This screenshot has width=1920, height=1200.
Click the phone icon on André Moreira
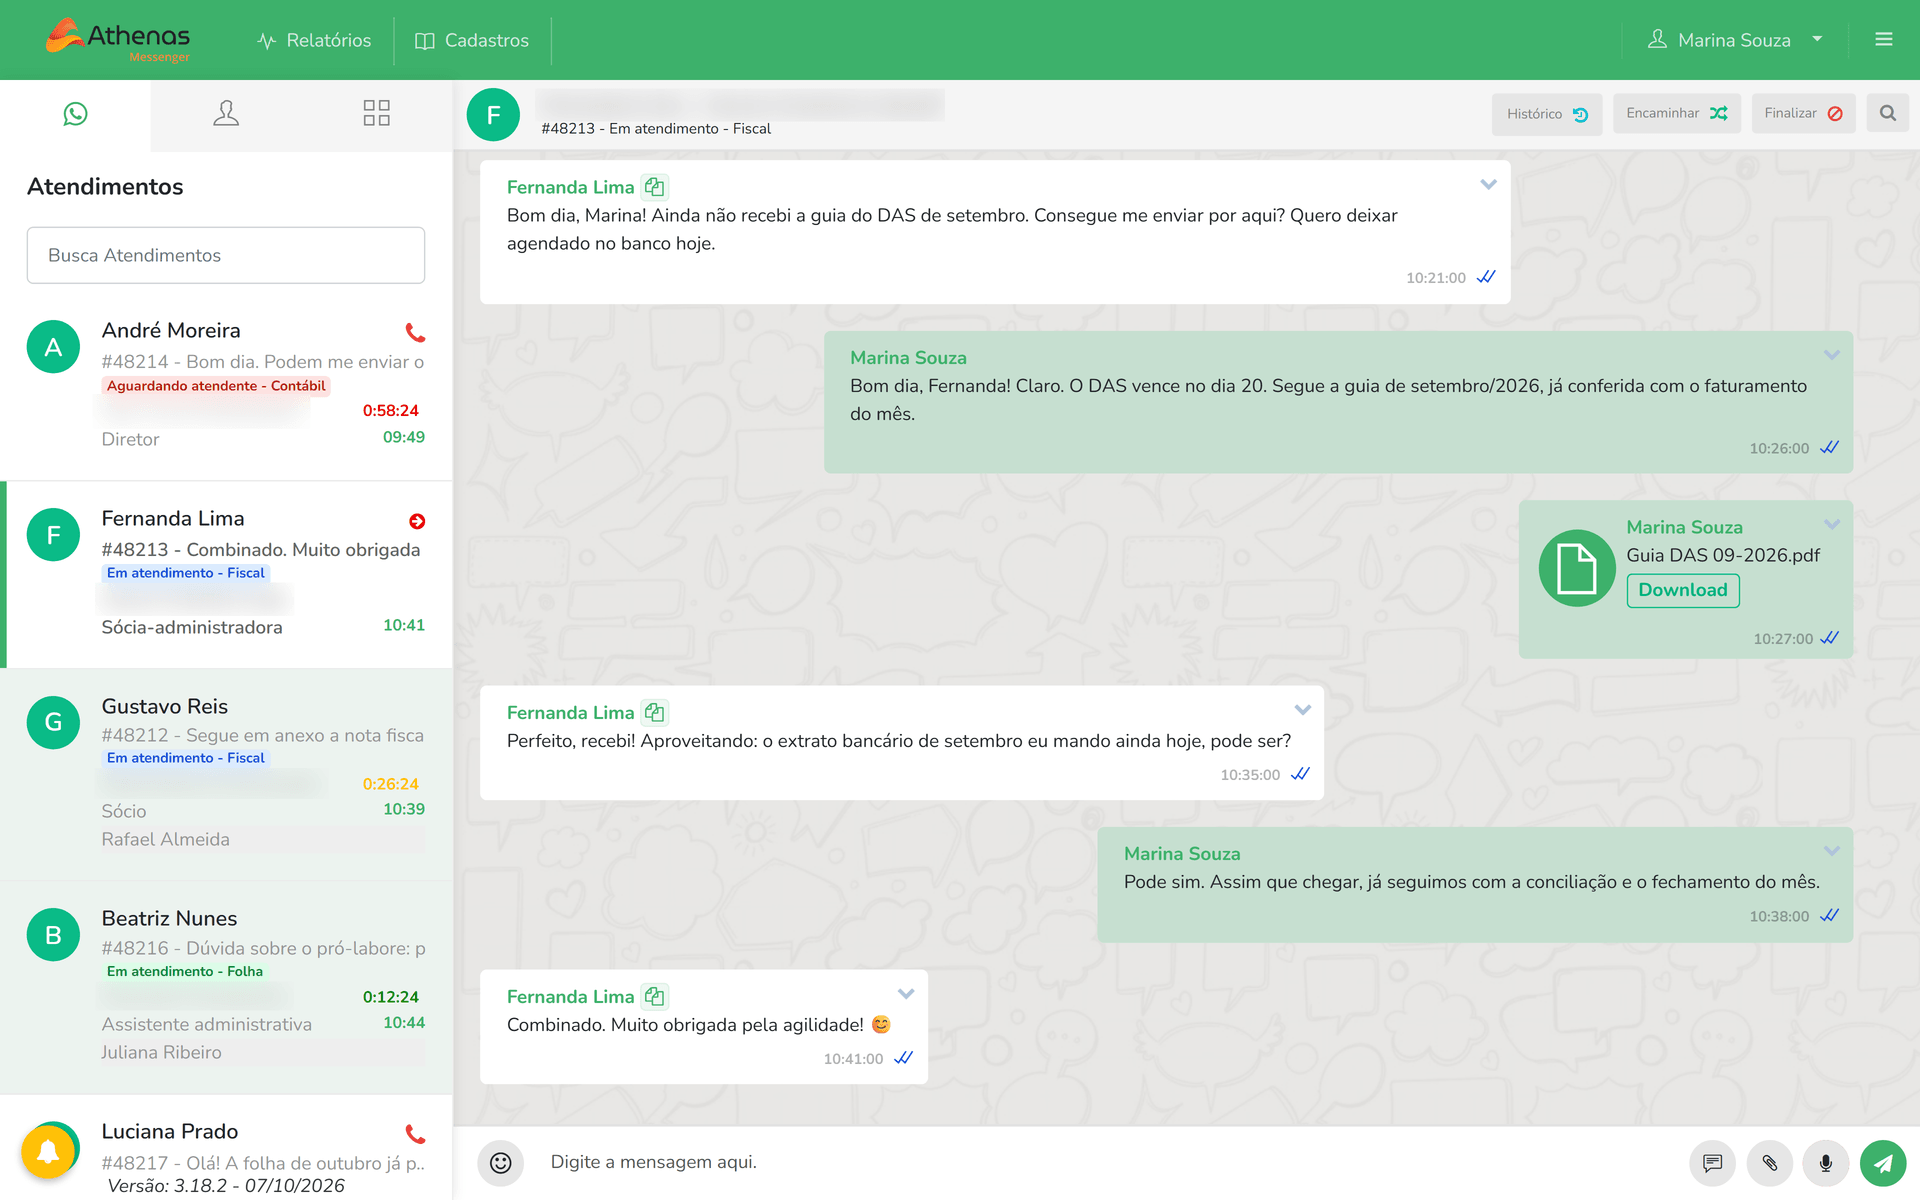coord(415,333)
